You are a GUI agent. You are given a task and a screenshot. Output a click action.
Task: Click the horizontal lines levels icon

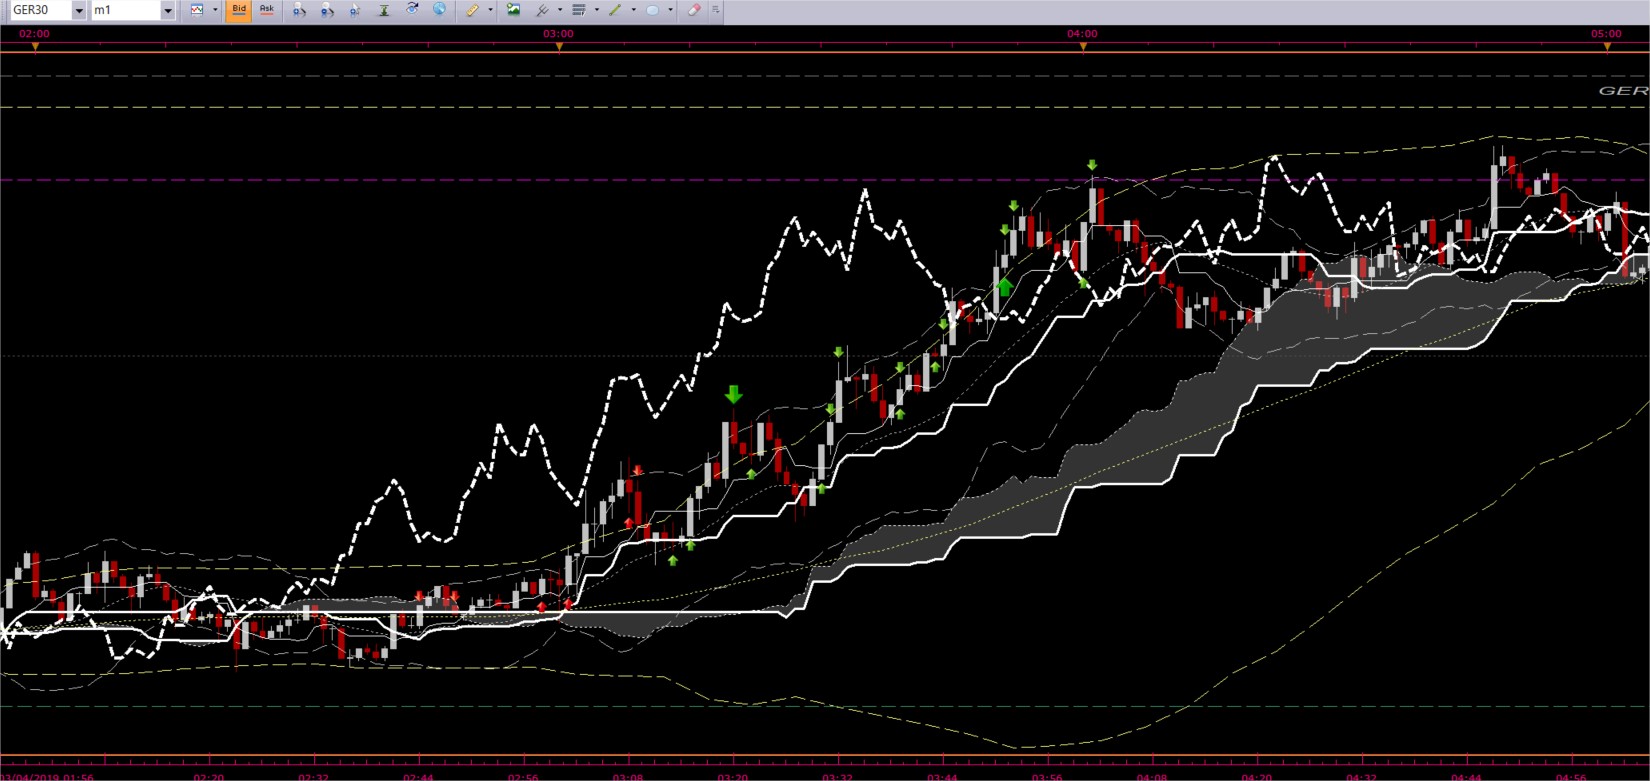click(x=578, y=10)
